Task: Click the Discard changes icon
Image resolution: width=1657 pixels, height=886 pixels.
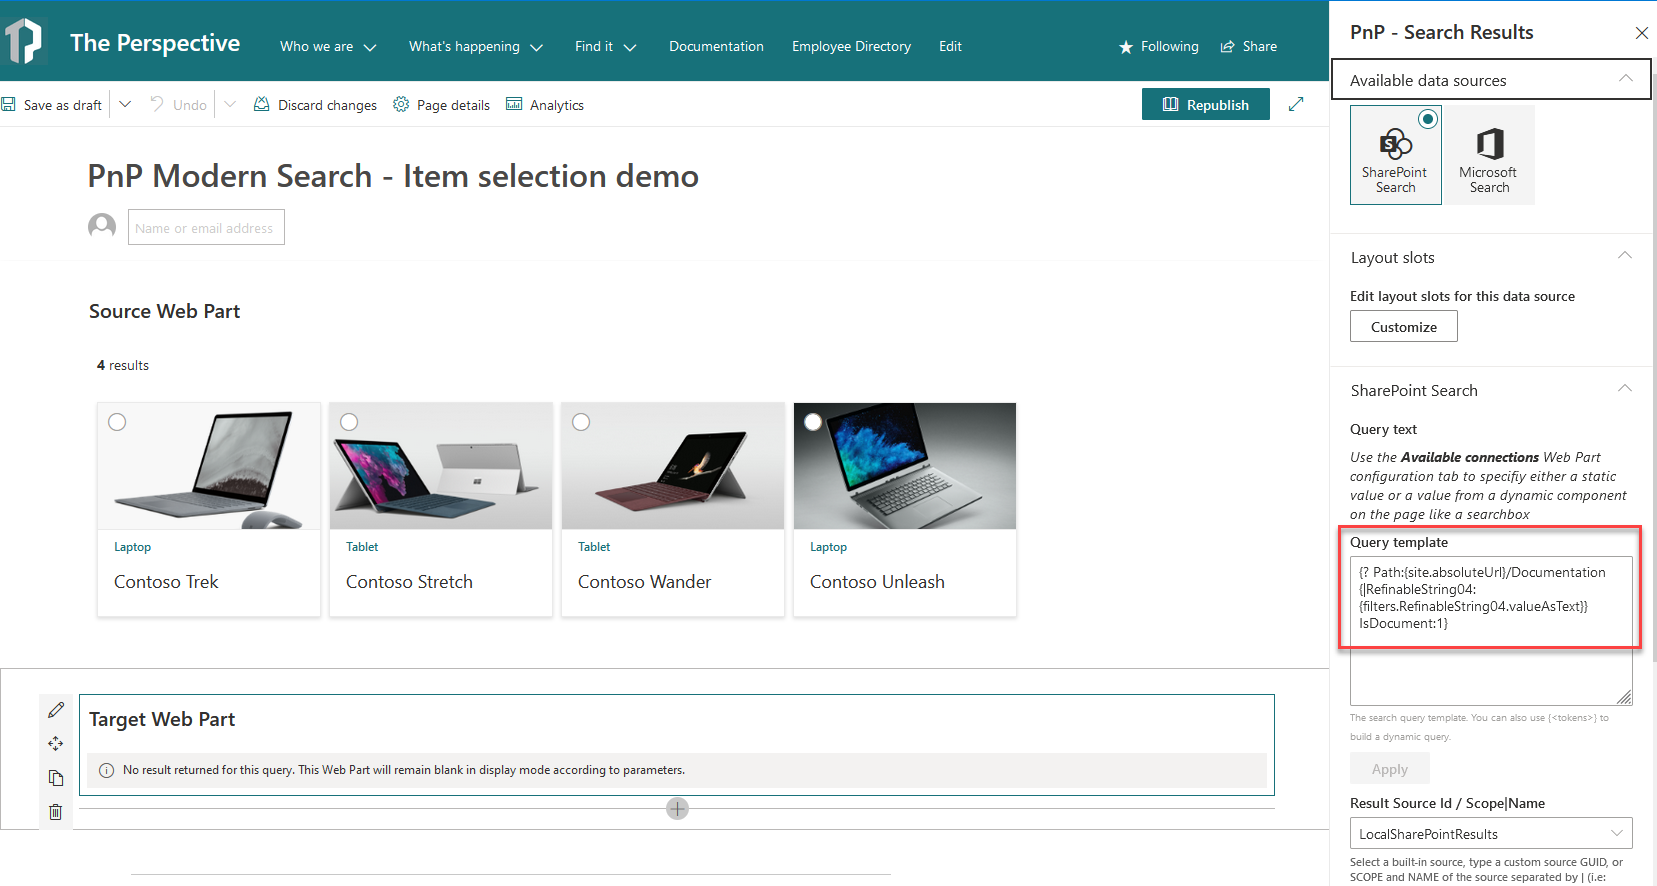Action: coord(262,104)
